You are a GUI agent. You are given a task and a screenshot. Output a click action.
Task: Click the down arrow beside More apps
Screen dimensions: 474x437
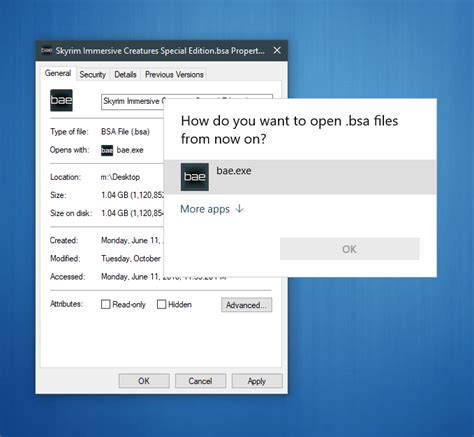click(239, 209)
